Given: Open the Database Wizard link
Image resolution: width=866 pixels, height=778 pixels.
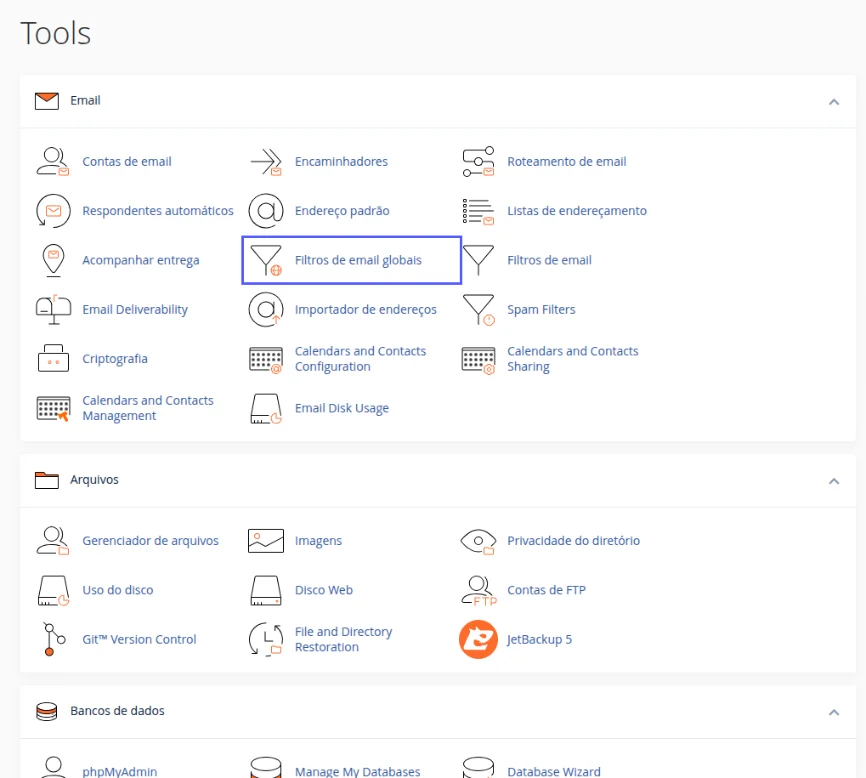Looking at the screenshot, I should (x=553, y=771).
